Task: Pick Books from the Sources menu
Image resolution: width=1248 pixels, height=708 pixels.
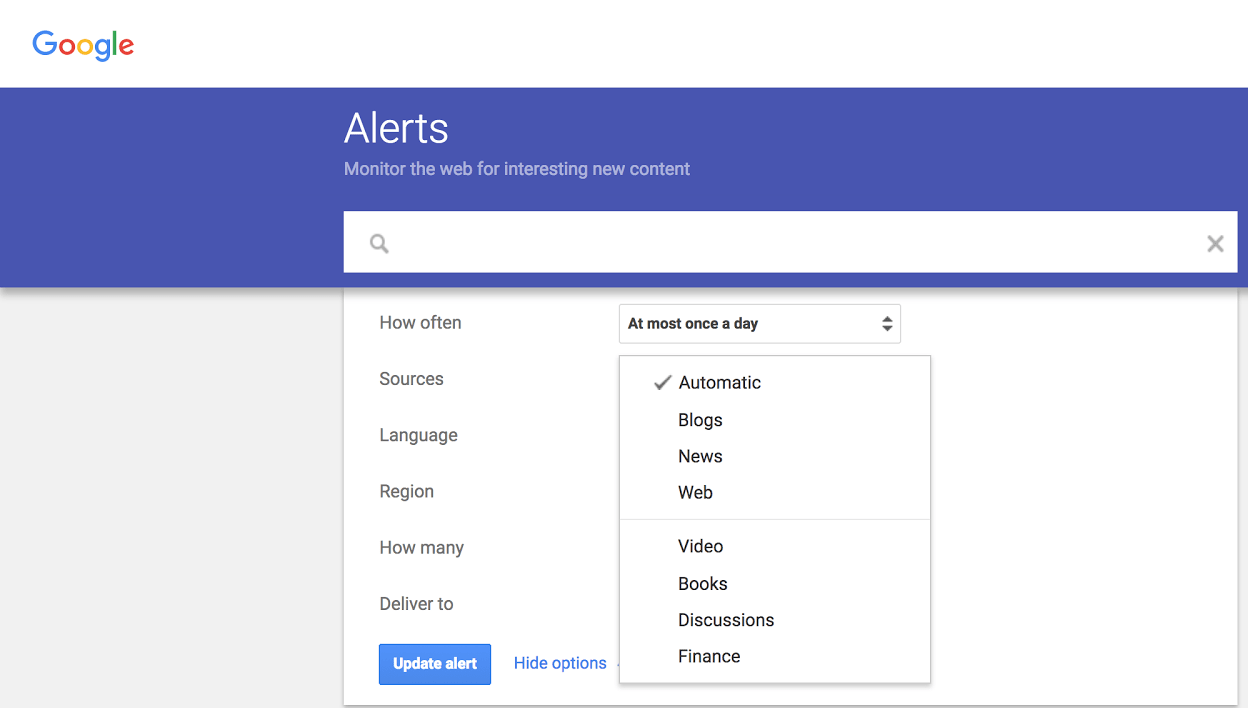Action: tap(702, 583)
